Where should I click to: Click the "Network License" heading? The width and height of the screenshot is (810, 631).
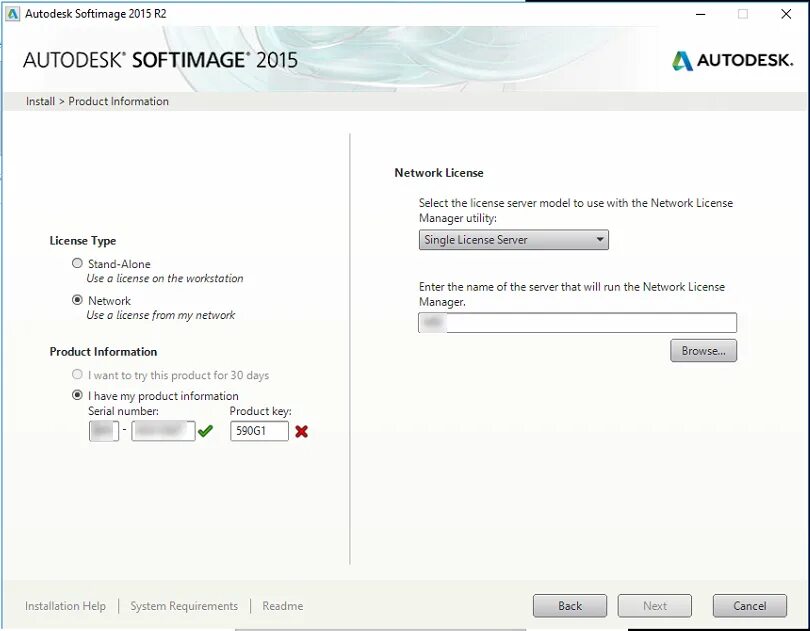click(439, 173)
